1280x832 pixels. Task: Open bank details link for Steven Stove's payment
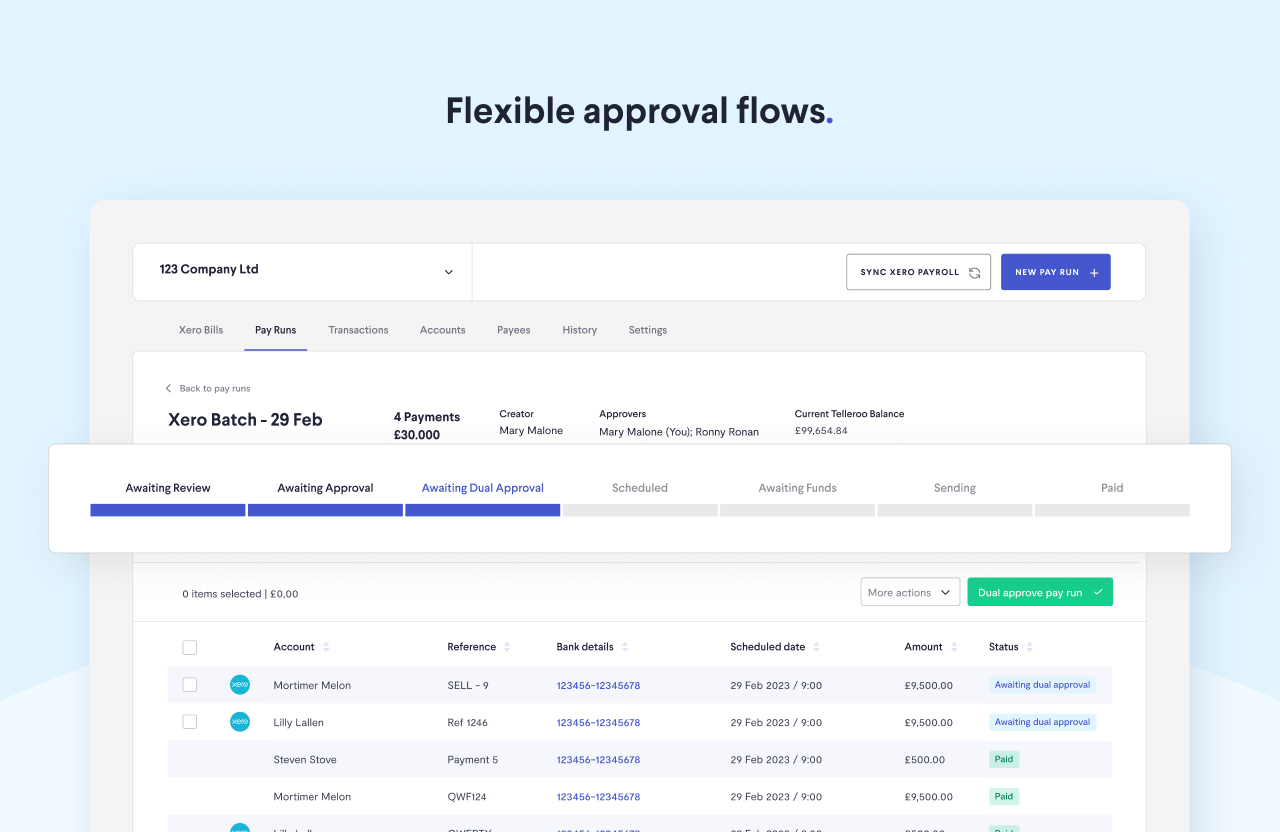coord(598,759)
